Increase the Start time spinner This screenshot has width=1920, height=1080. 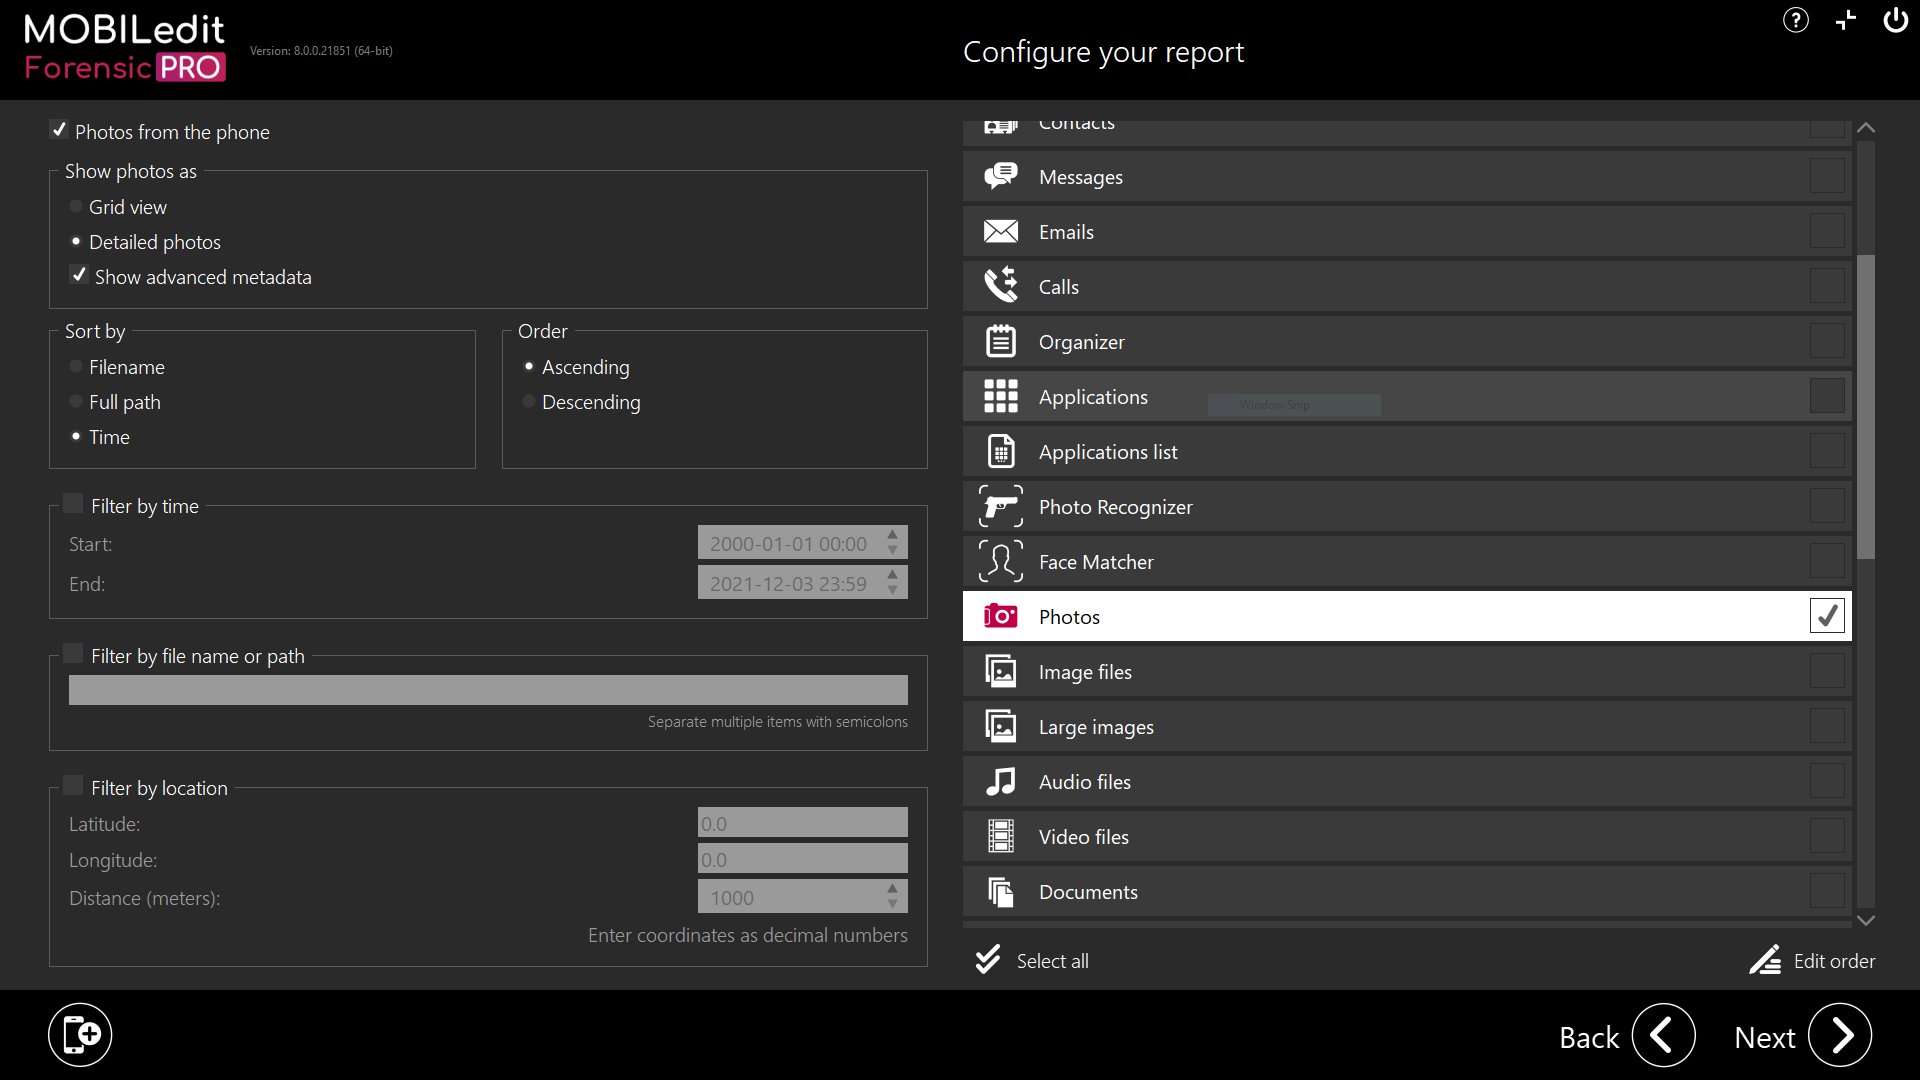coord(893,535)
